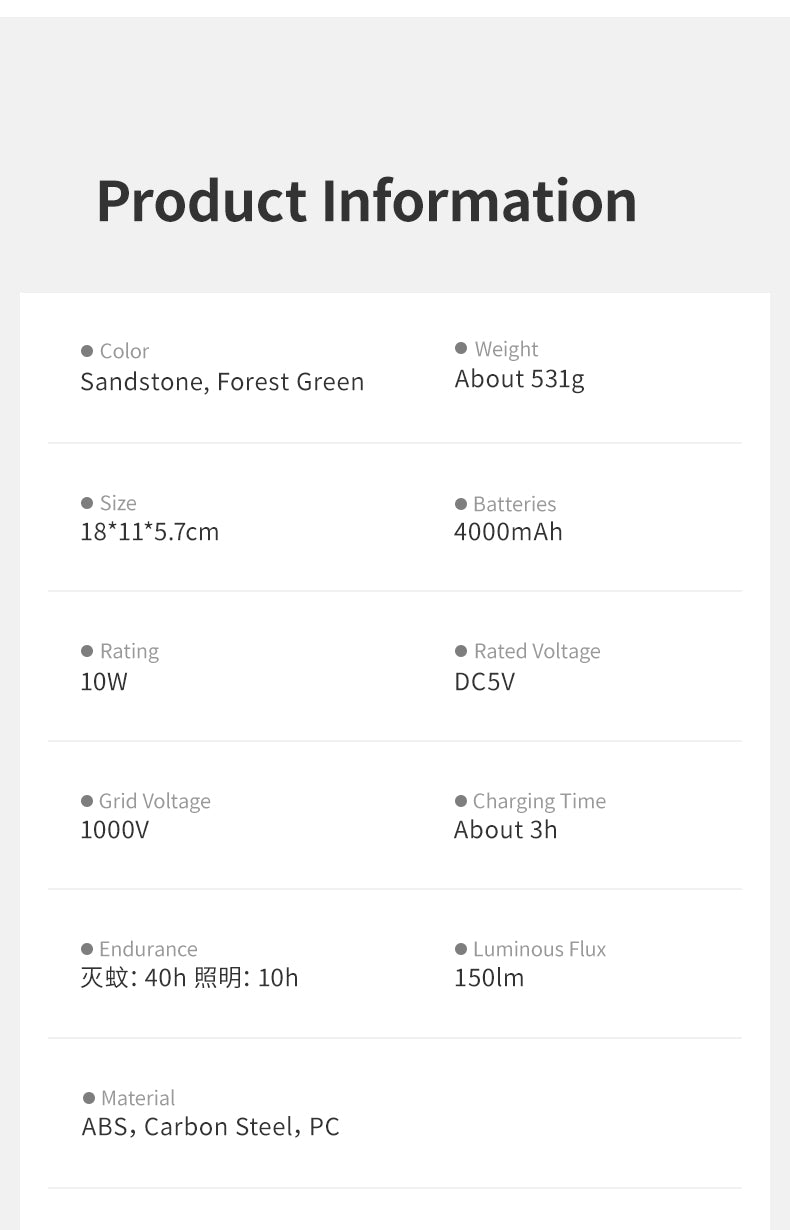Screen dimensions: 790x1230
Task: Click the 150lm luminous flux value
Action: tap(489, 978)
